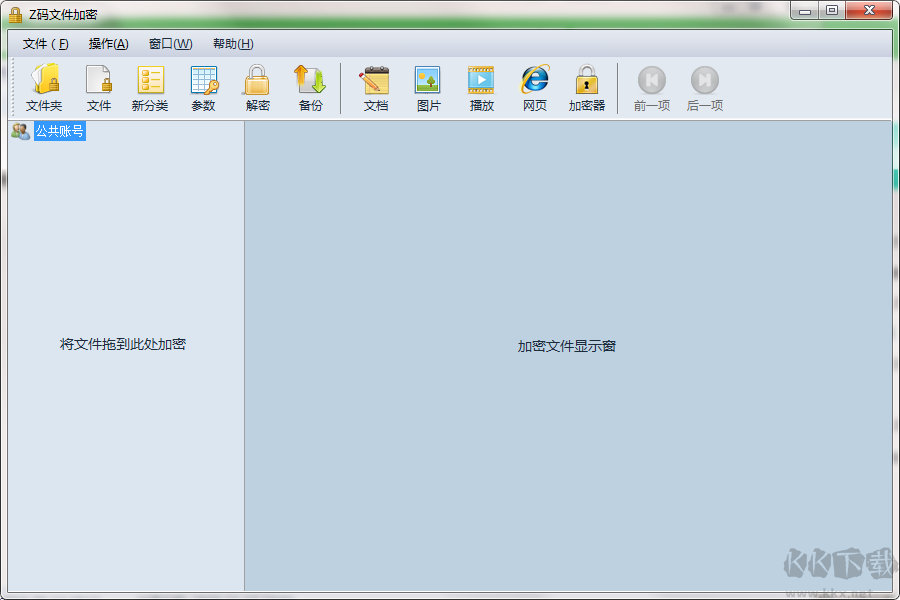
Task: Click the 备份 backup toolbar icon
Action: tap(311, 88)
